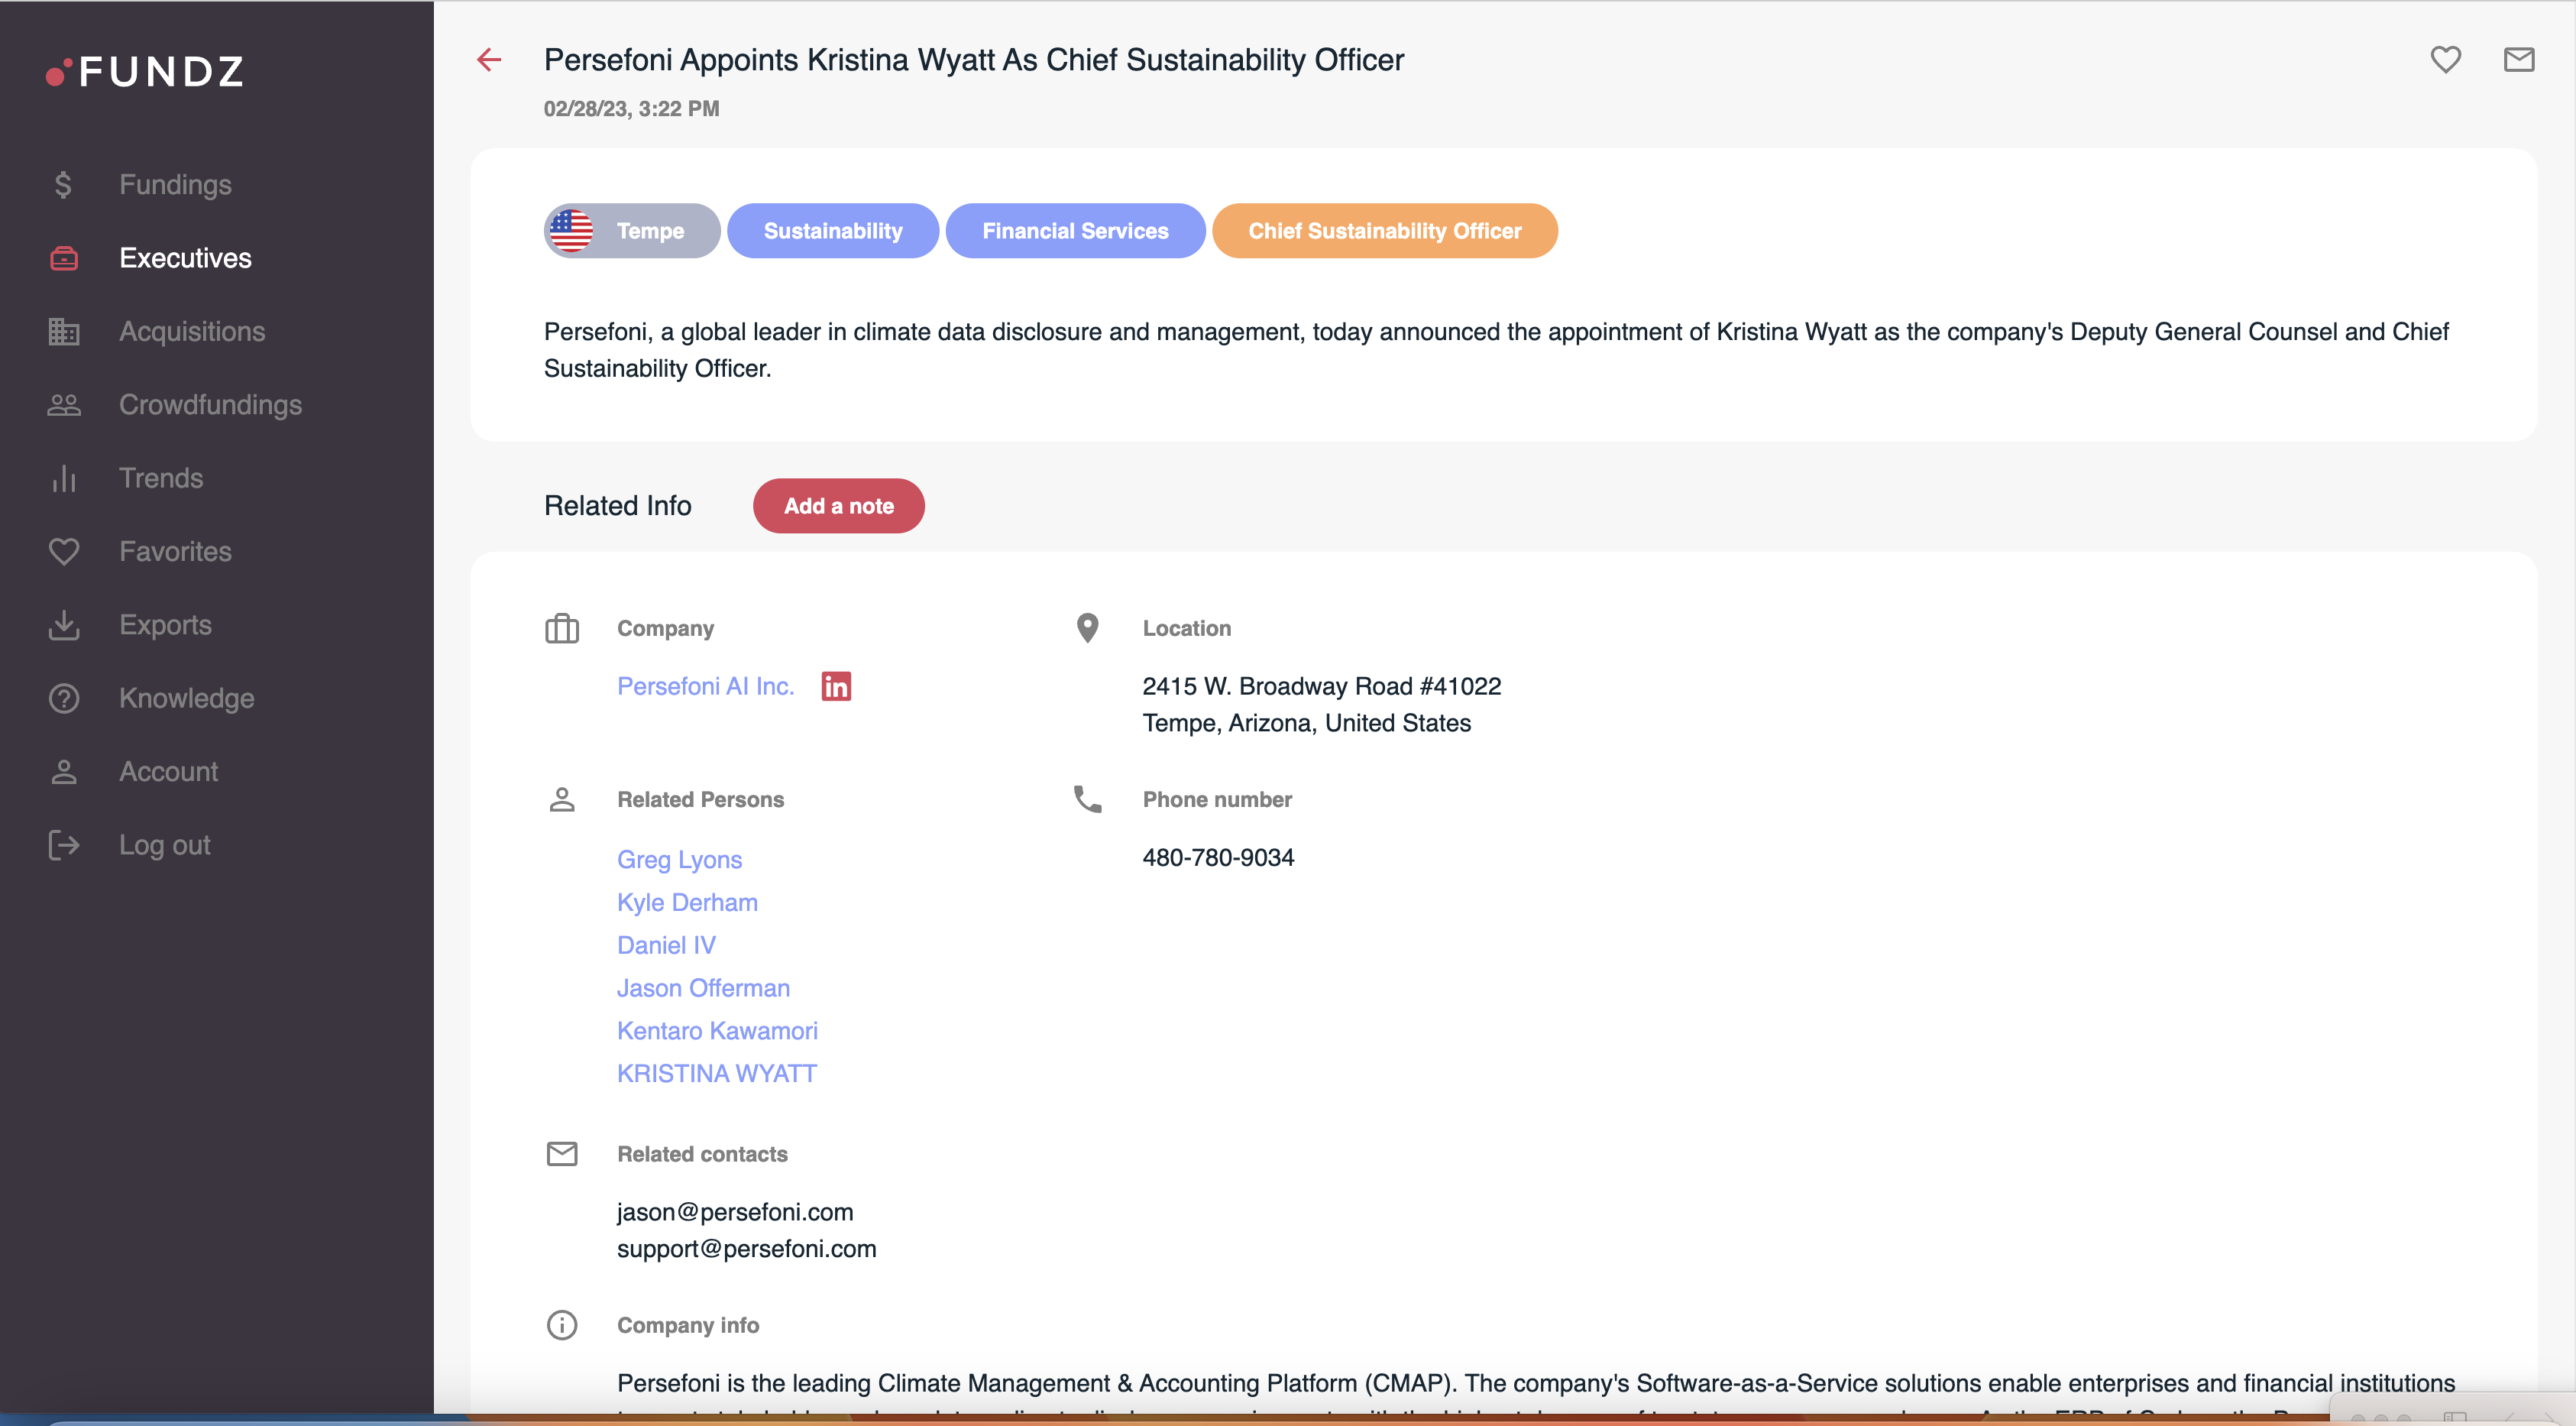
Task: Open Greg Lyons person profile
Action: tap(679, 859)
